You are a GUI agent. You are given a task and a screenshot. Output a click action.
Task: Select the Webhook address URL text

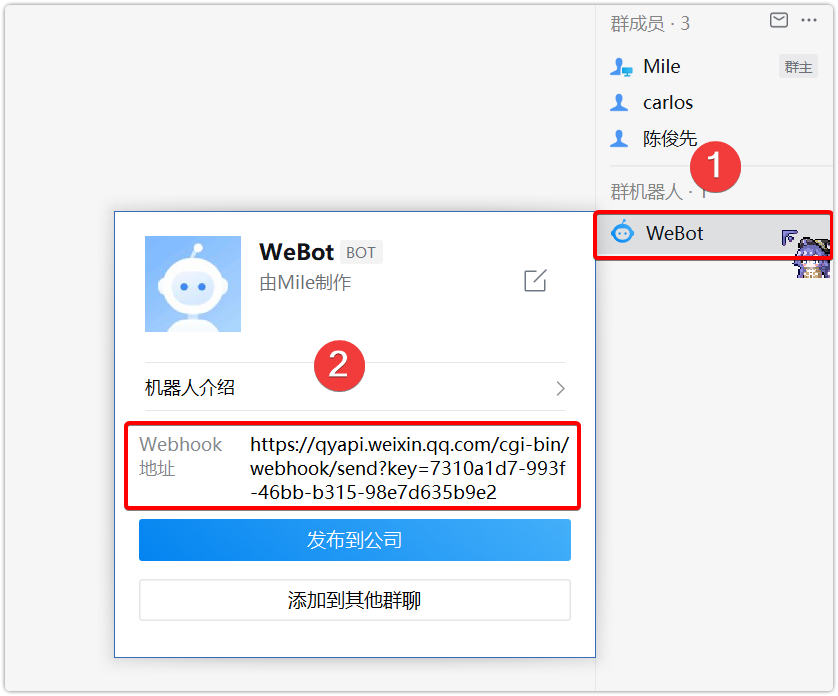[409, 468]
